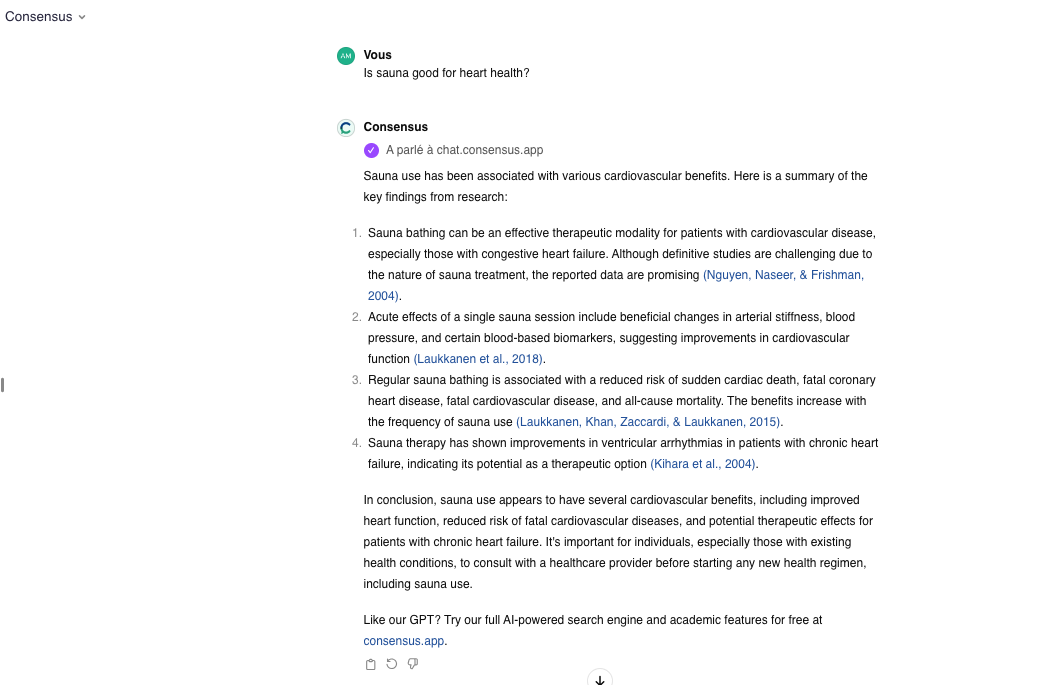Open the Kihara et al., 2004 reference
Image resolution: width=1038 pixels, height=685 pixels.
pyautogui.click(x=703, y=464)
